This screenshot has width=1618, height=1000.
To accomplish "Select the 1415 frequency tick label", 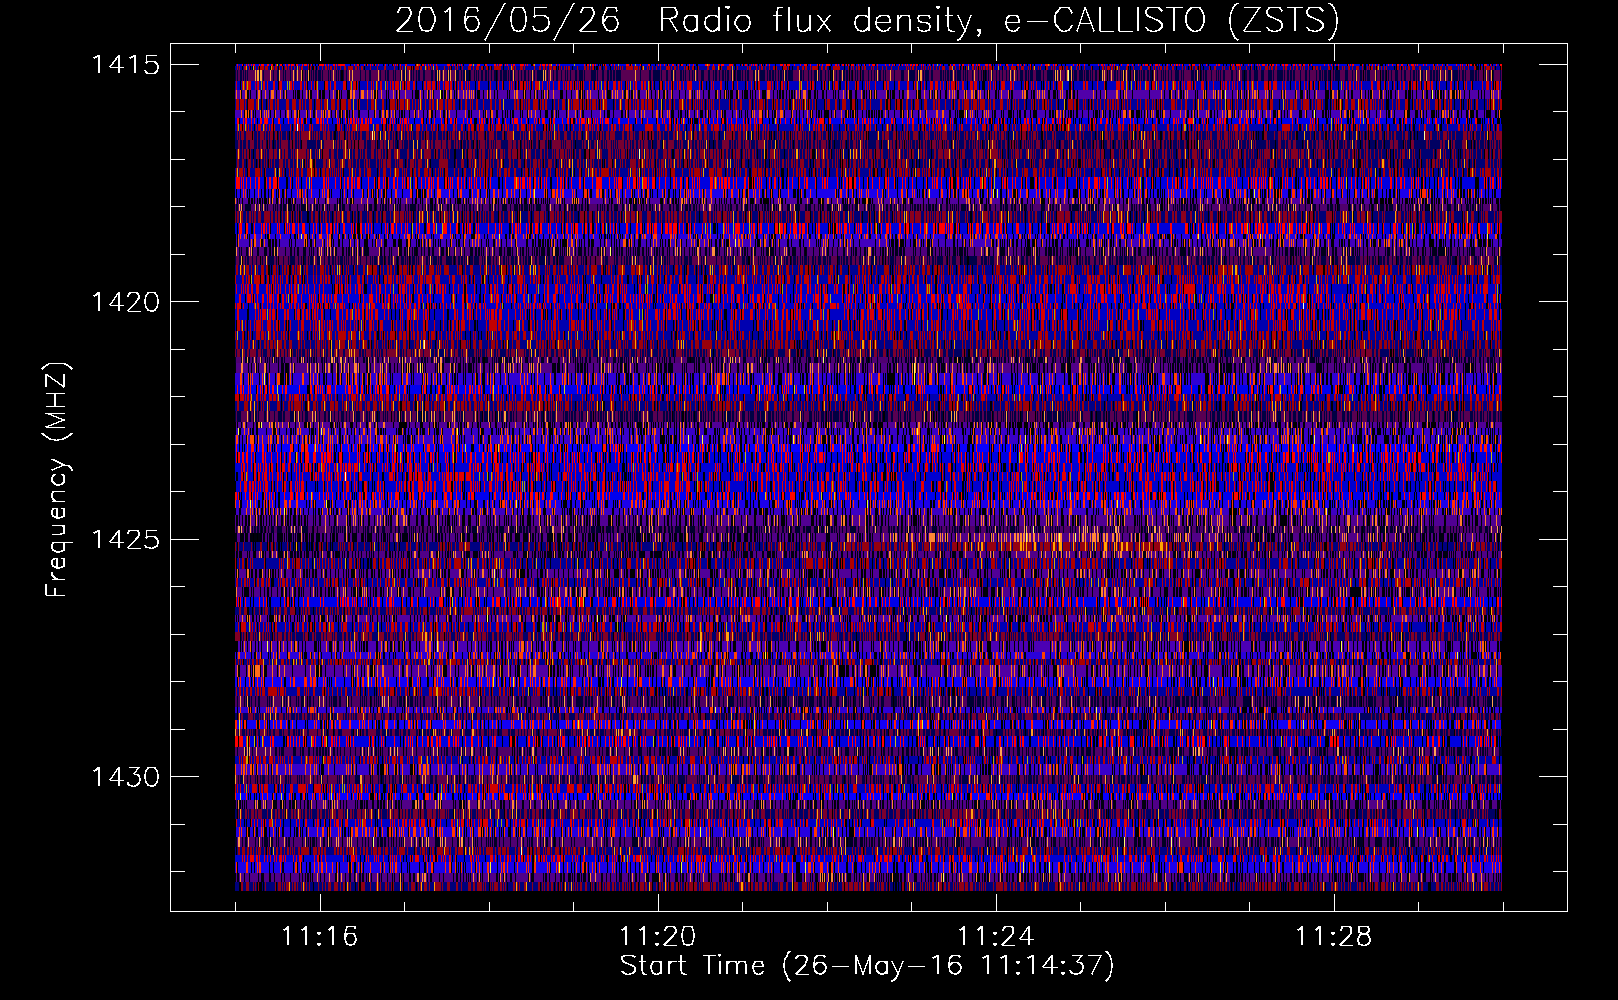I will 125,65.
